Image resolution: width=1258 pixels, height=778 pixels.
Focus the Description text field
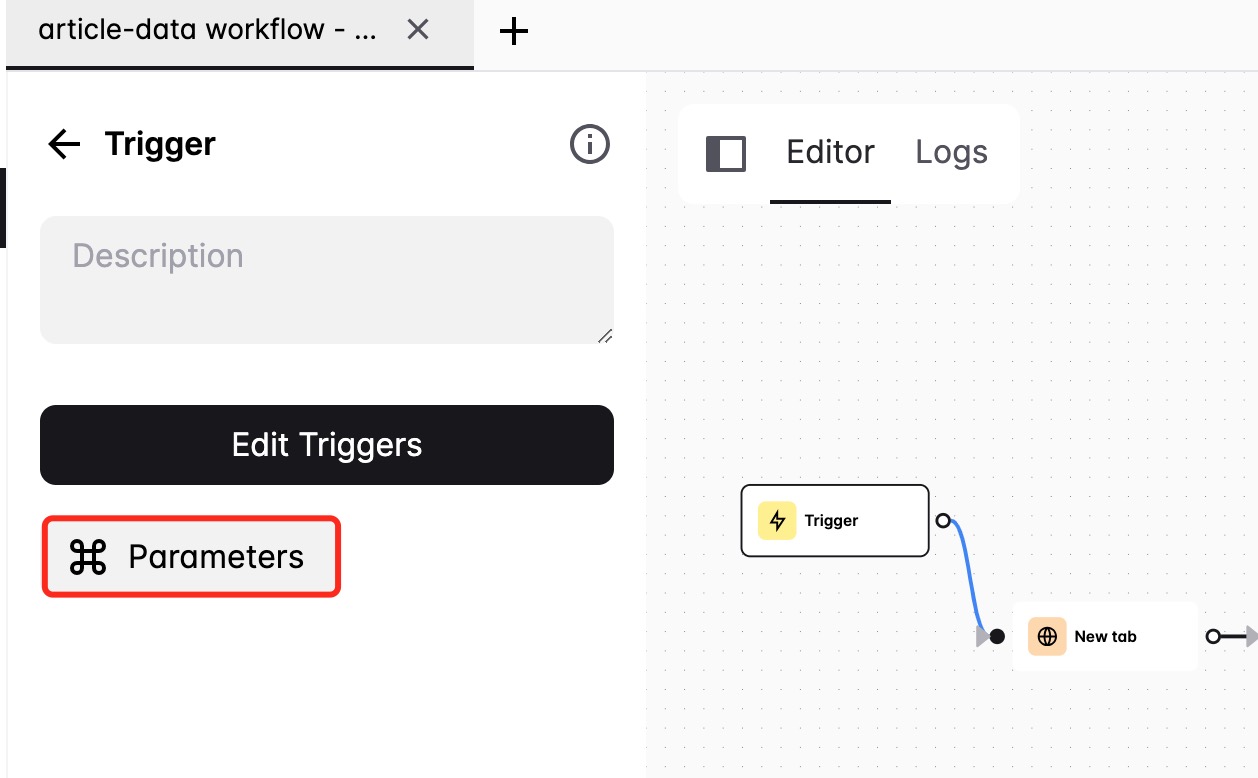point(326,280)
